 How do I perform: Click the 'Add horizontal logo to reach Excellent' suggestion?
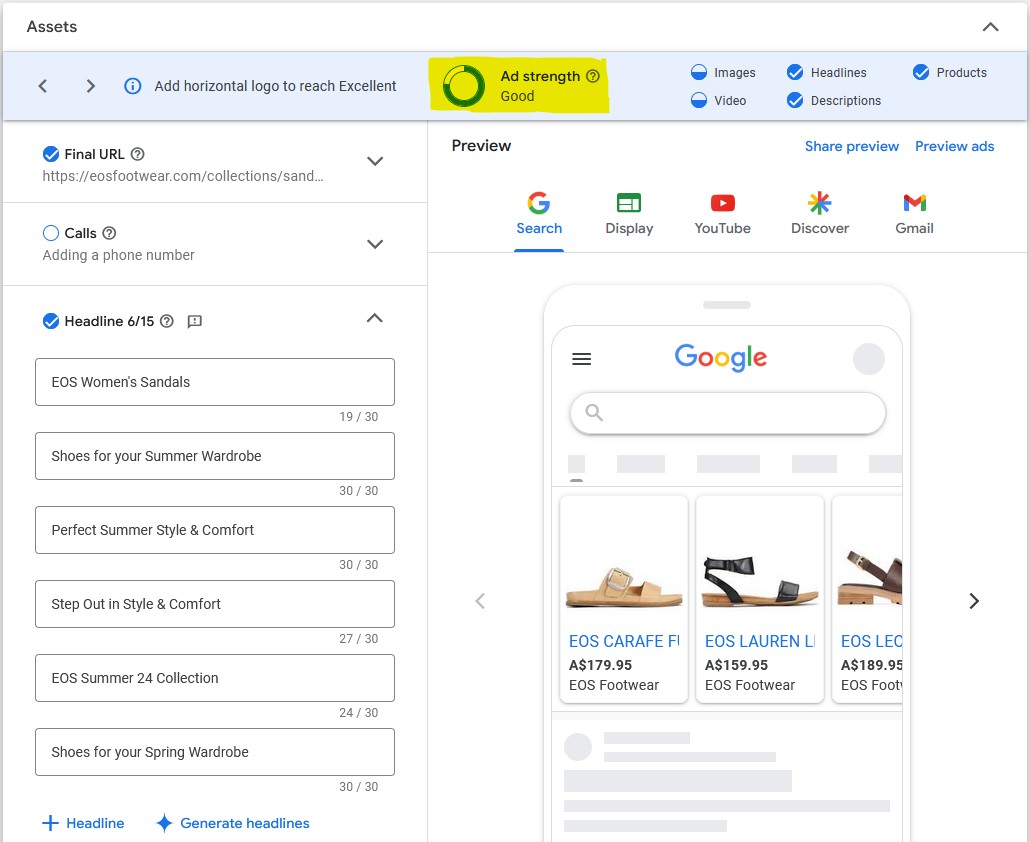coord(275,86)
